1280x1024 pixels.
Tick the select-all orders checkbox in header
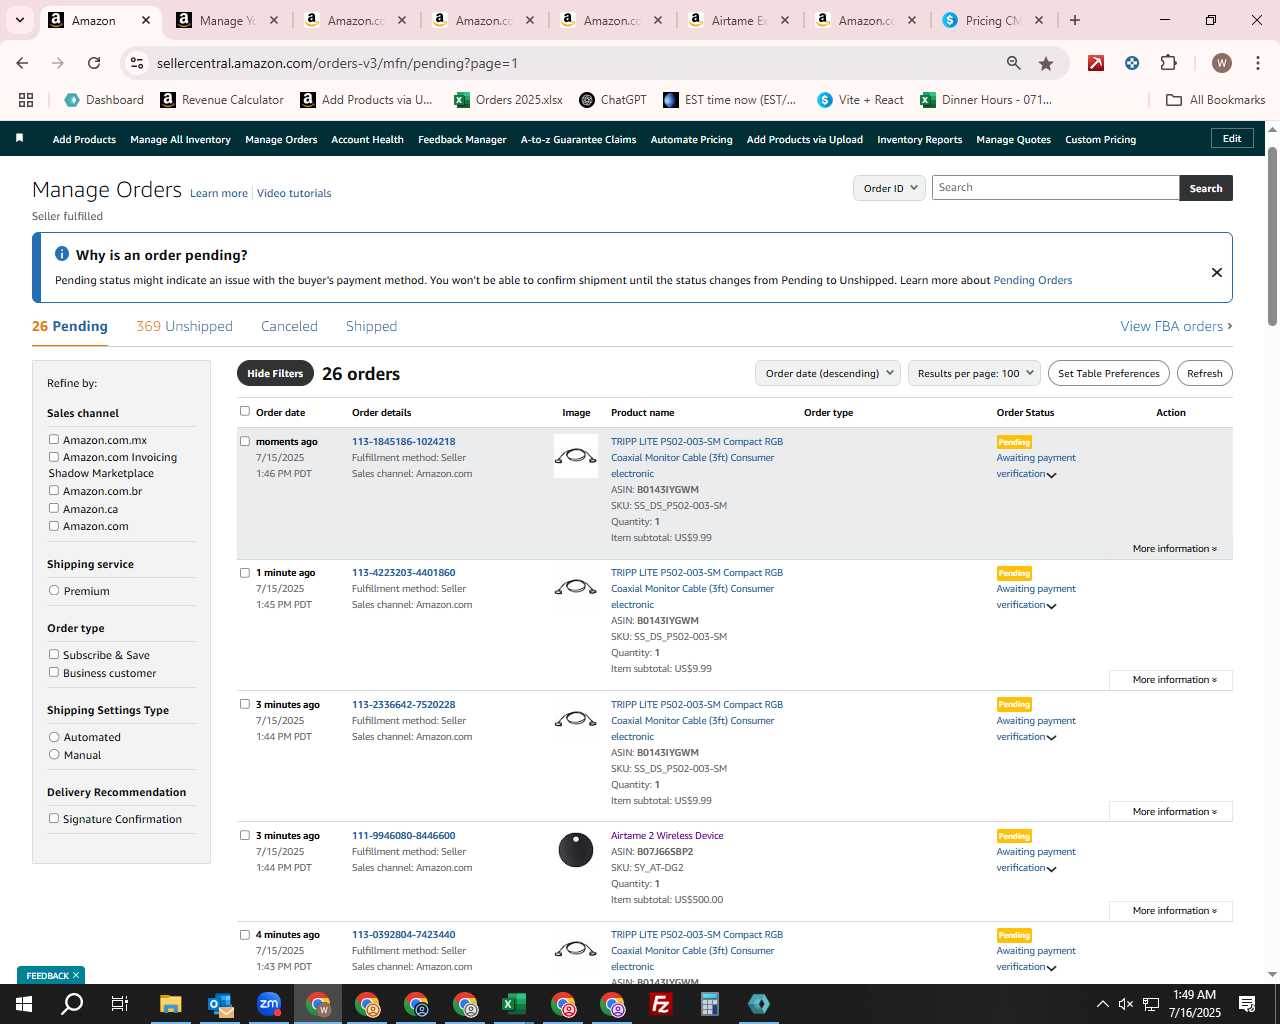click(x=245, y=411)
